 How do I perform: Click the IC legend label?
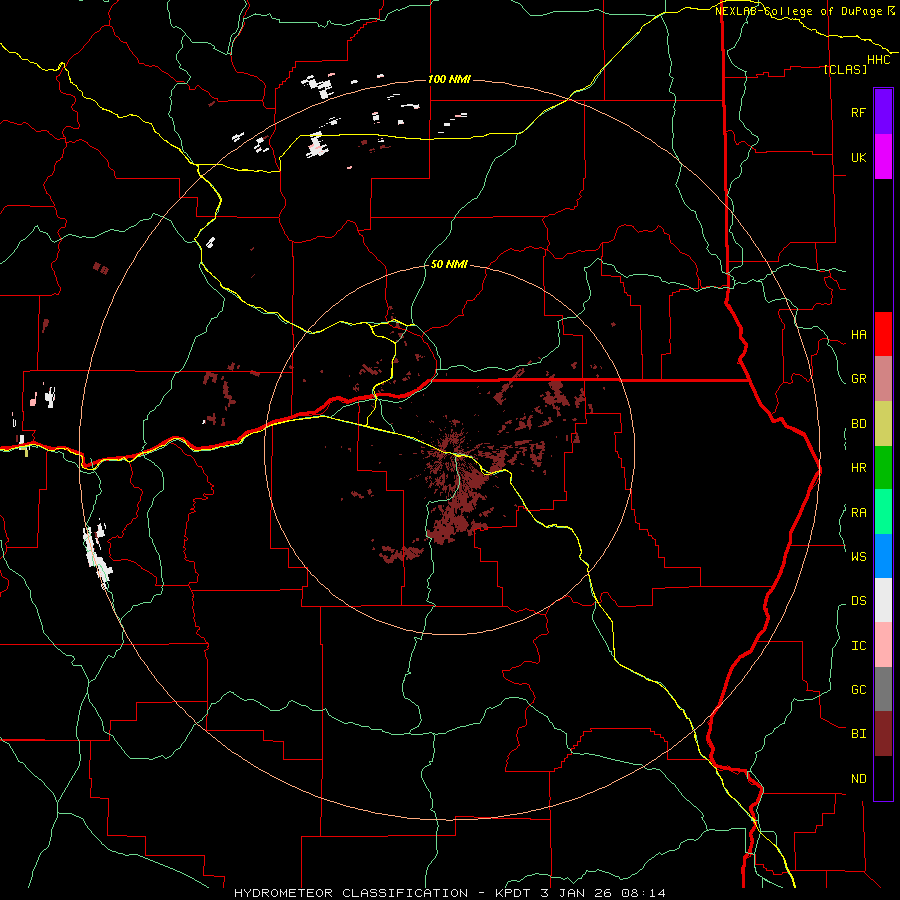[858, 646]
